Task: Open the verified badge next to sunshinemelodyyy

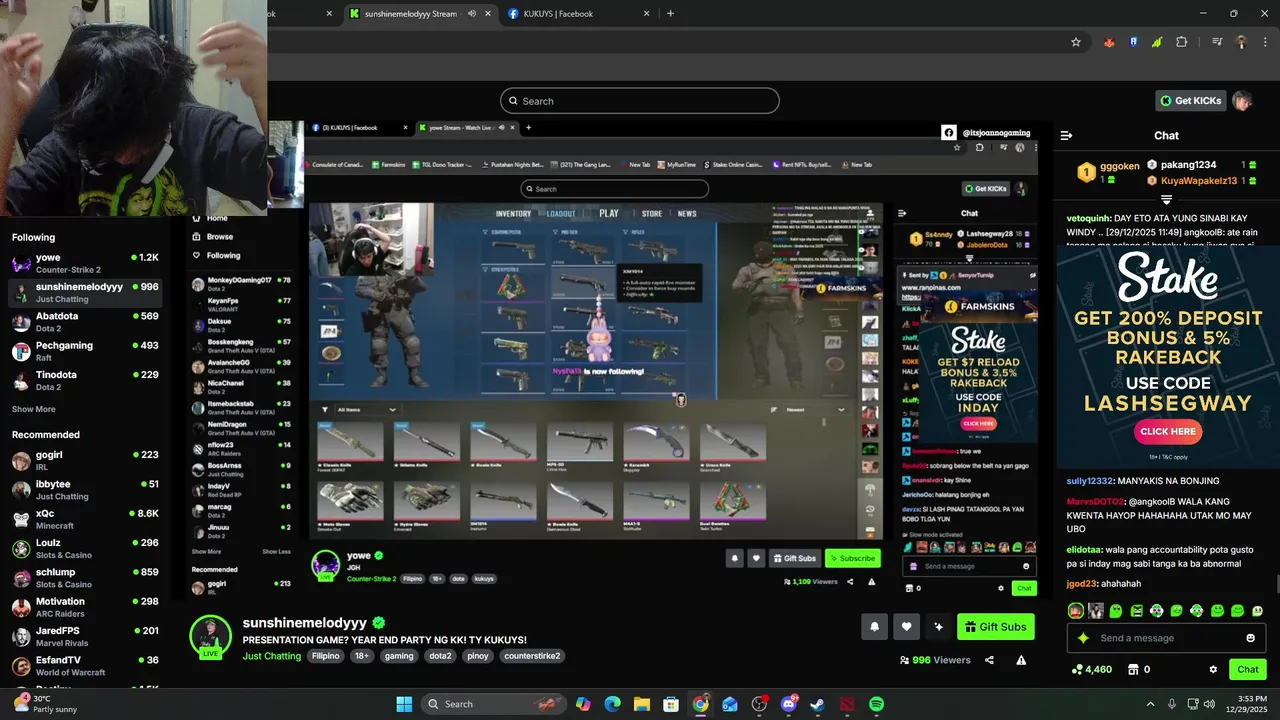Action: pos(379,623)
